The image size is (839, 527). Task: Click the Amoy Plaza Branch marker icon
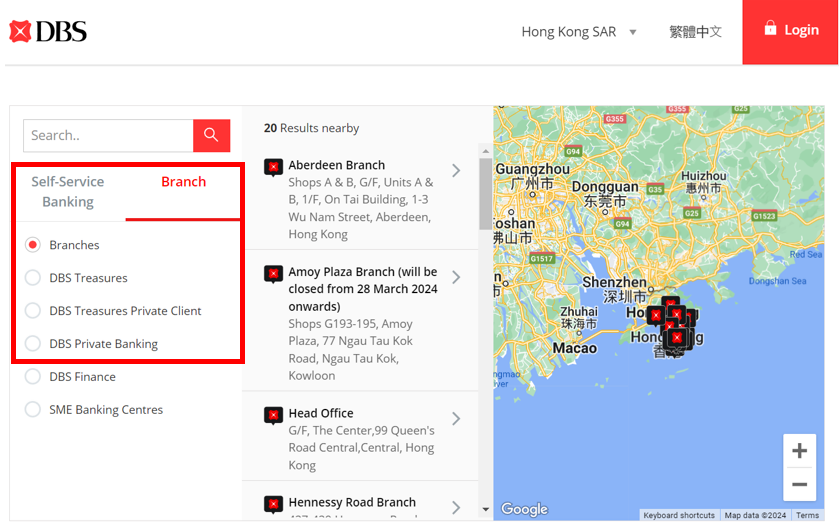[273, 273]
